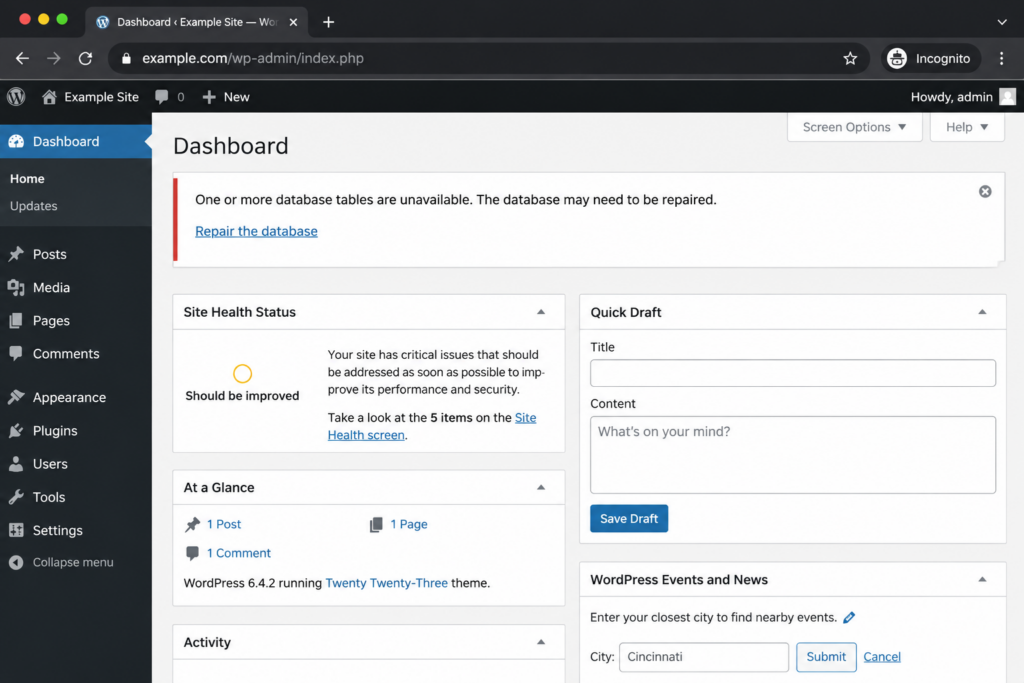Click the pages icon beside 1 Page
The image size is (1024, 683).
[376, 524]
